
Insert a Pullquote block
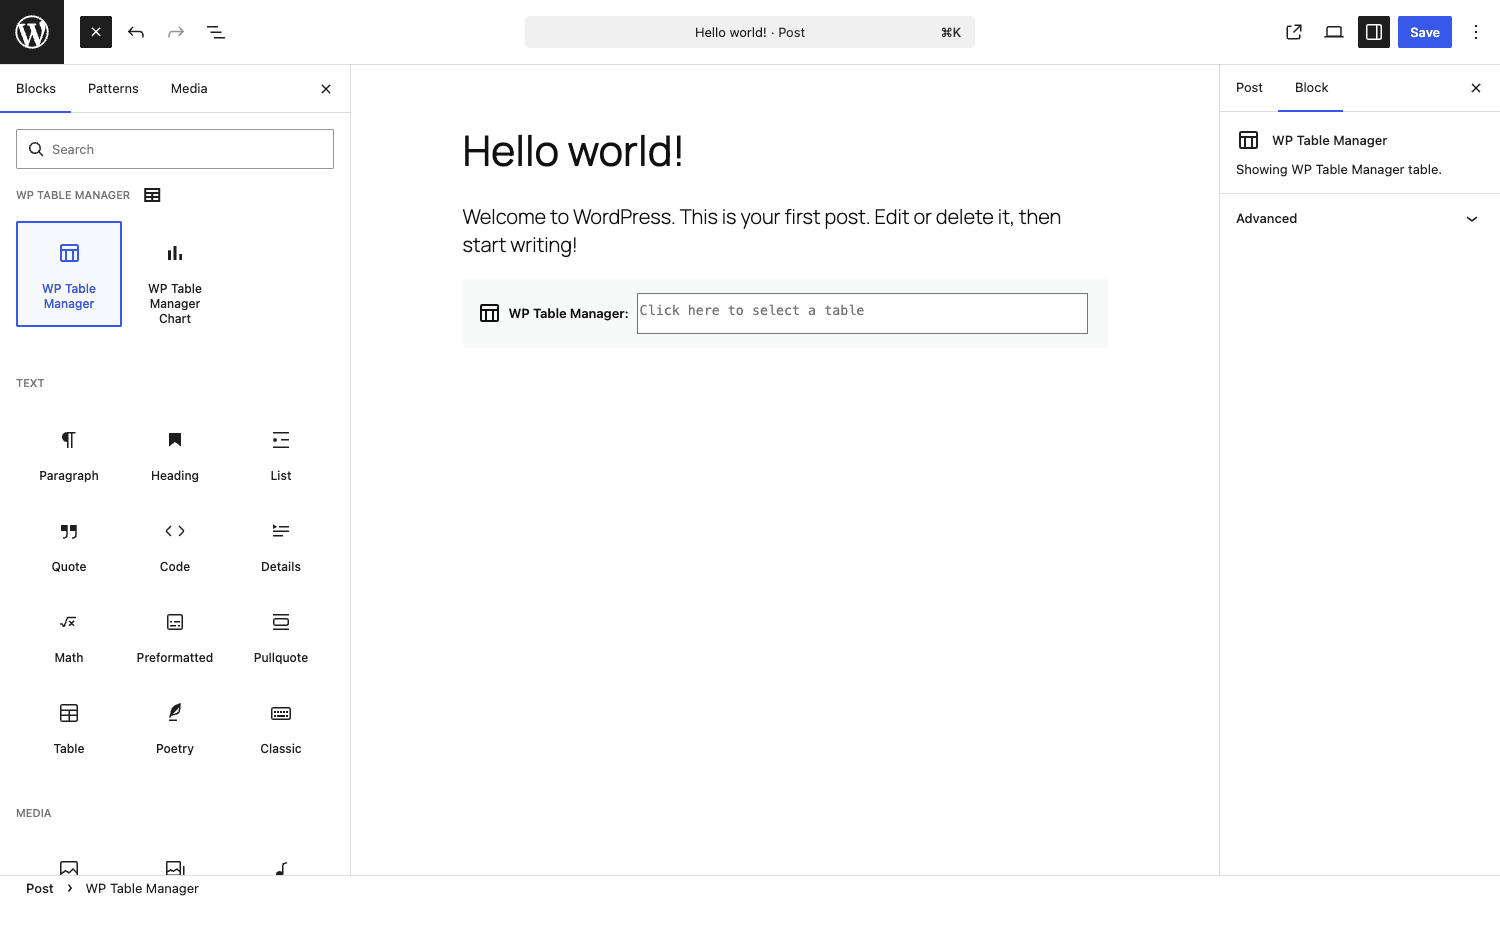(281, 637)
